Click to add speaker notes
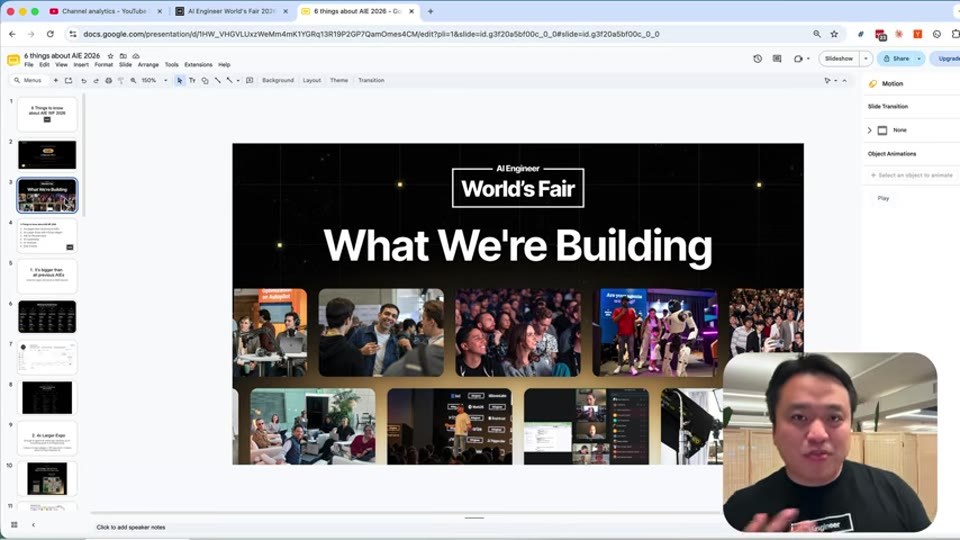960x540 pixels. pyautogui.click(x=131, y=527)
